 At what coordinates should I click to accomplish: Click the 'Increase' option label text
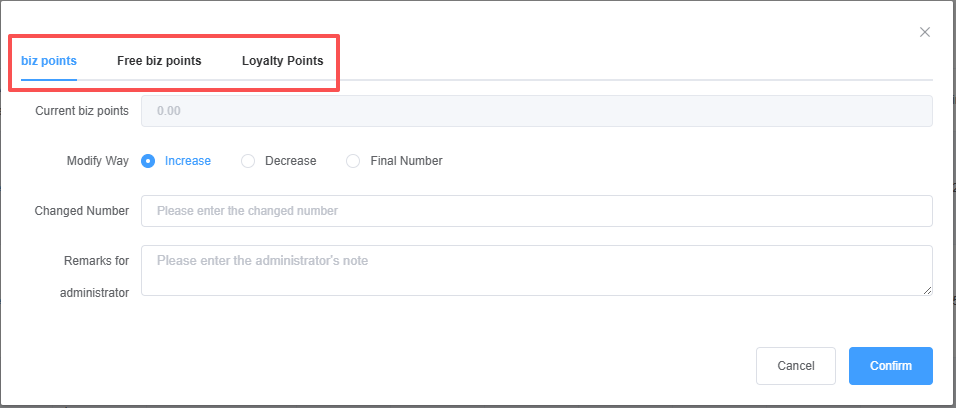188,161
